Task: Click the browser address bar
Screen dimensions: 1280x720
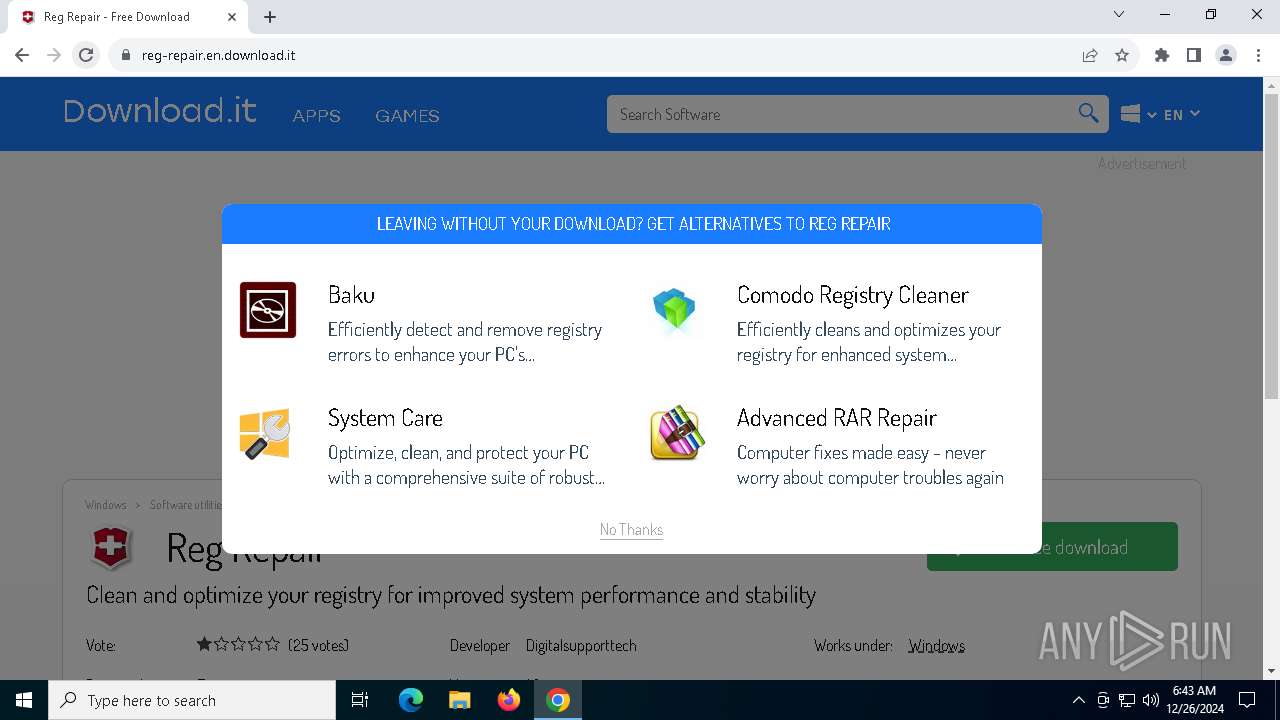Action: pyautogui.click(x=600, y=55)
